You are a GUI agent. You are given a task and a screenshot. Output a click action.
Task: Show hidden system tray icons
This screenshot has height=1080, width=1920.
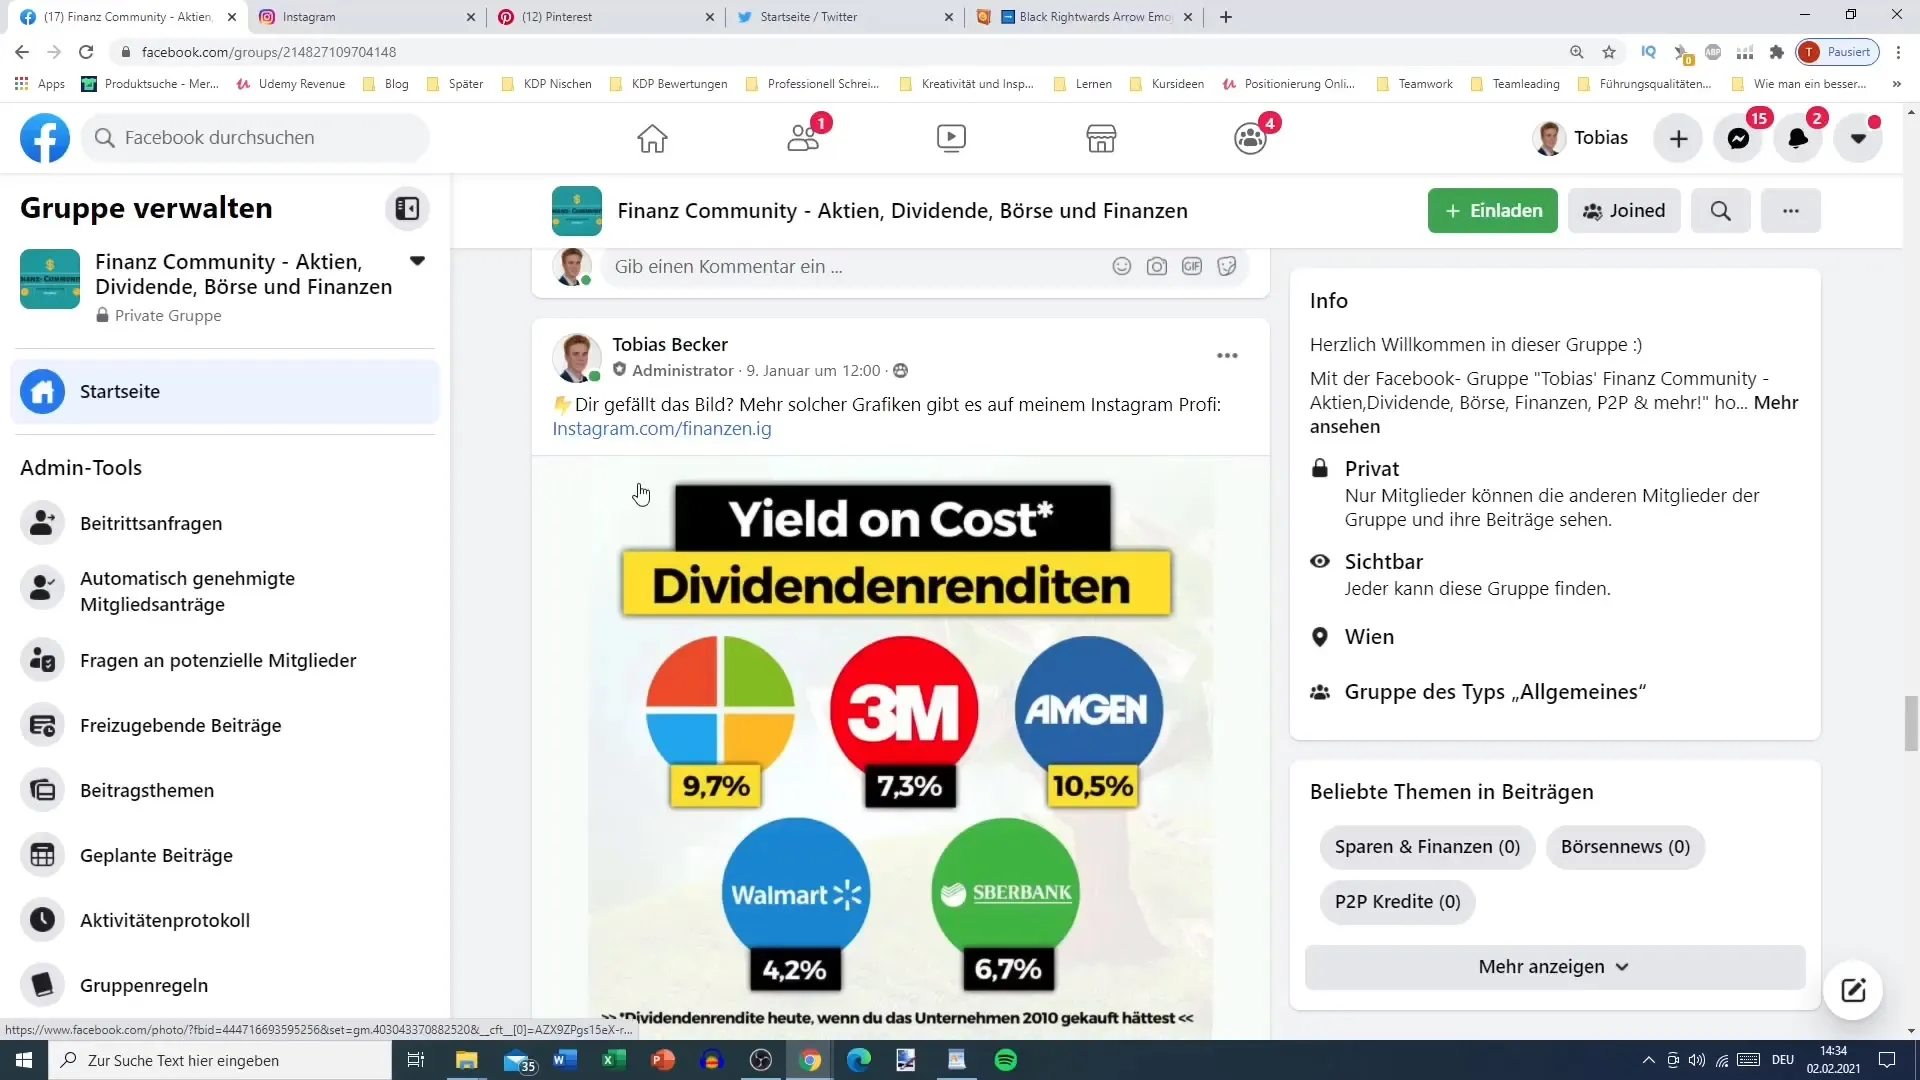[1648, 1060]
